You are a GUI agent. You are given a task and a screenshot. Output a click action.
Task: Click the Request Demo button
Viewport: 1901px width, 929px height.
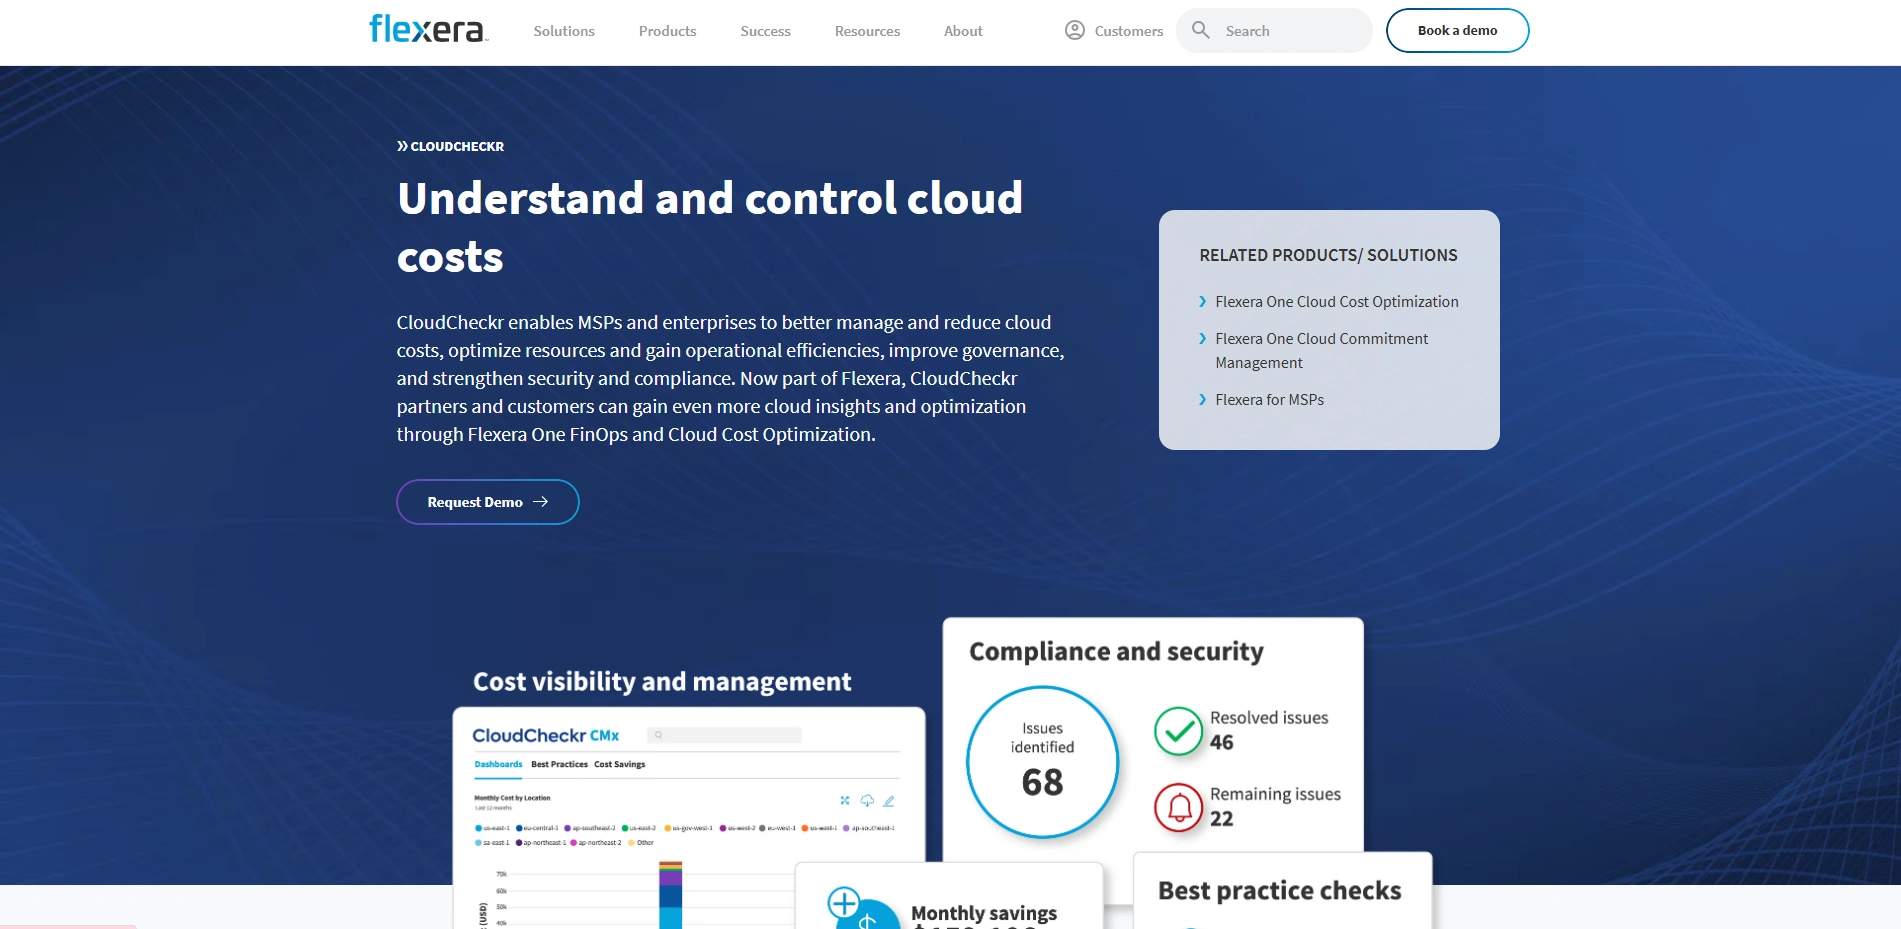(x=487, y=501)
